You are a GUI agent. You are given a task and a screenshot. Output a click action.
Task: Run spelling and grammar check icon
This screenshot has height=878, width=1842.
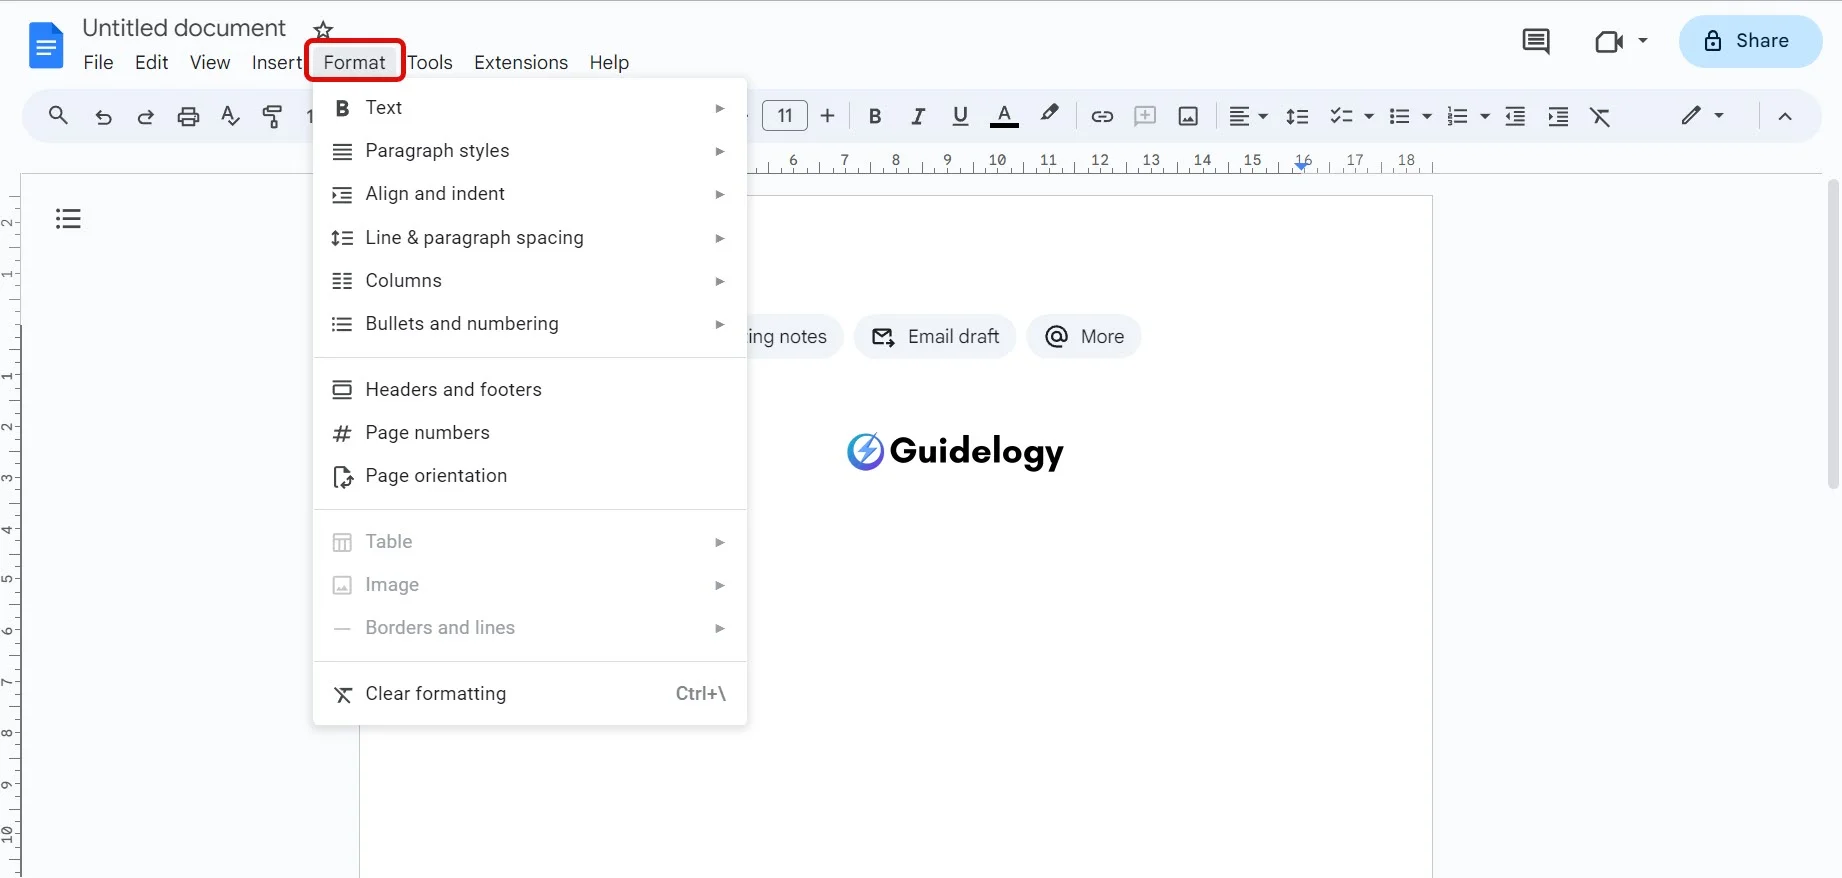(230, 116)
